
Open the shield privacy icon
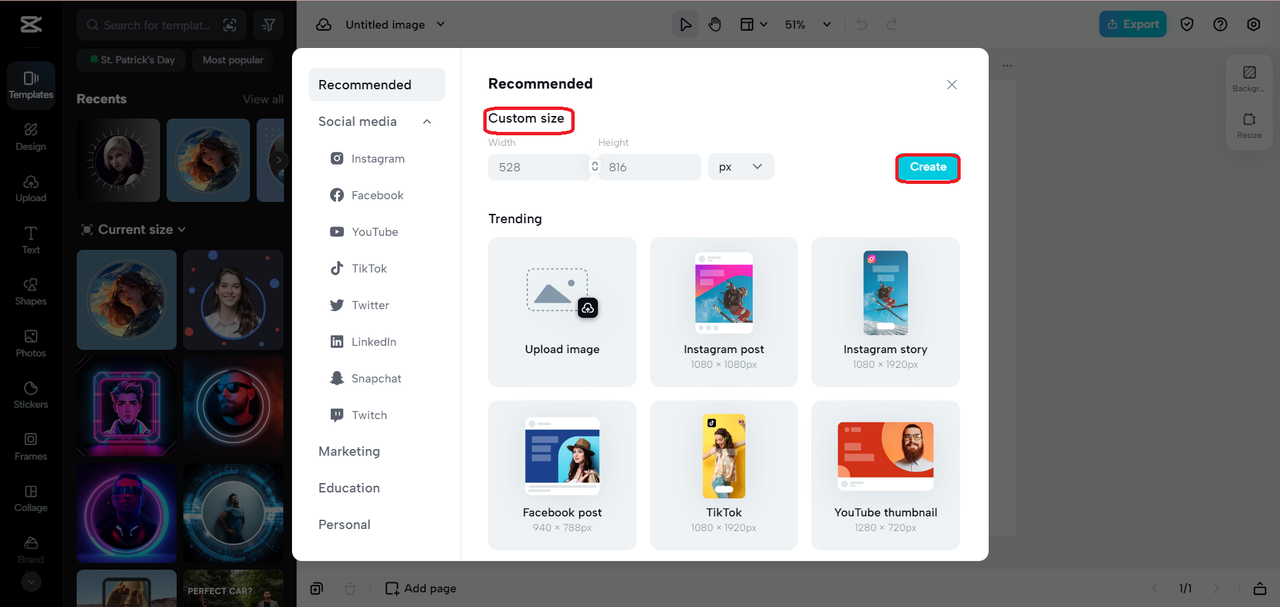click(x=1187, y=24)
